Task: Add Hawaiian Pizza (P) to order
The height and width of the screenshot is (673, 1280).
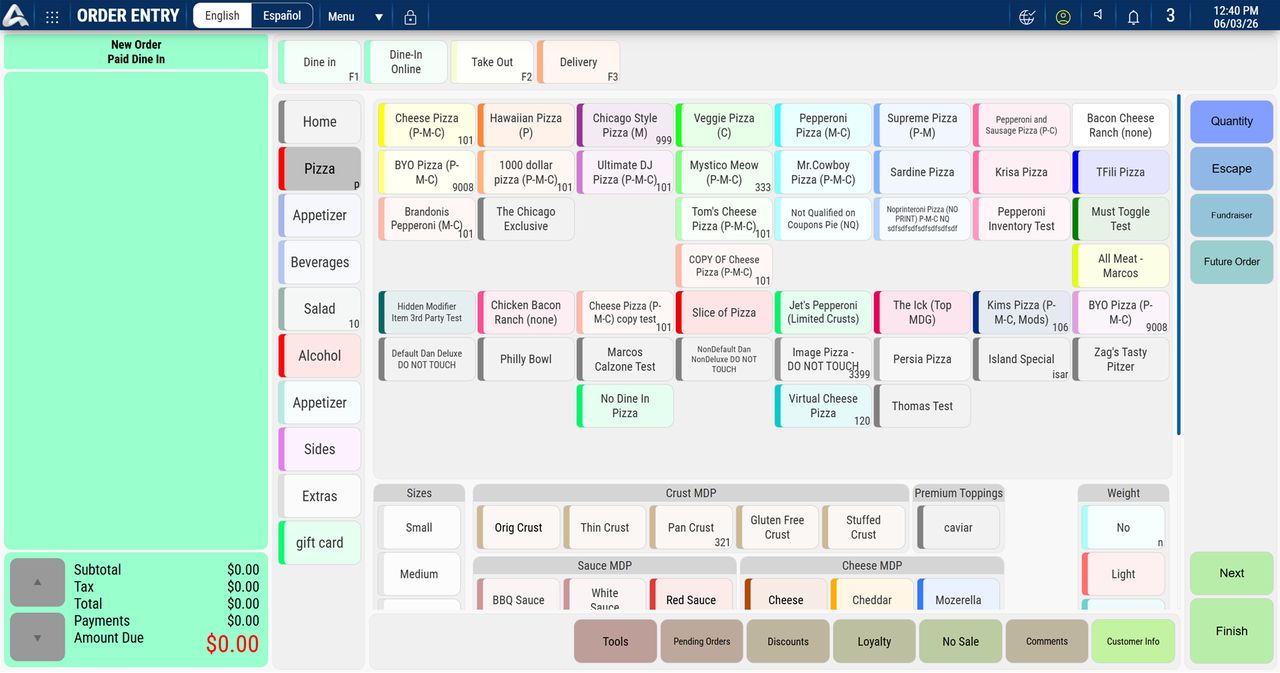Action: tap(526, 125)
